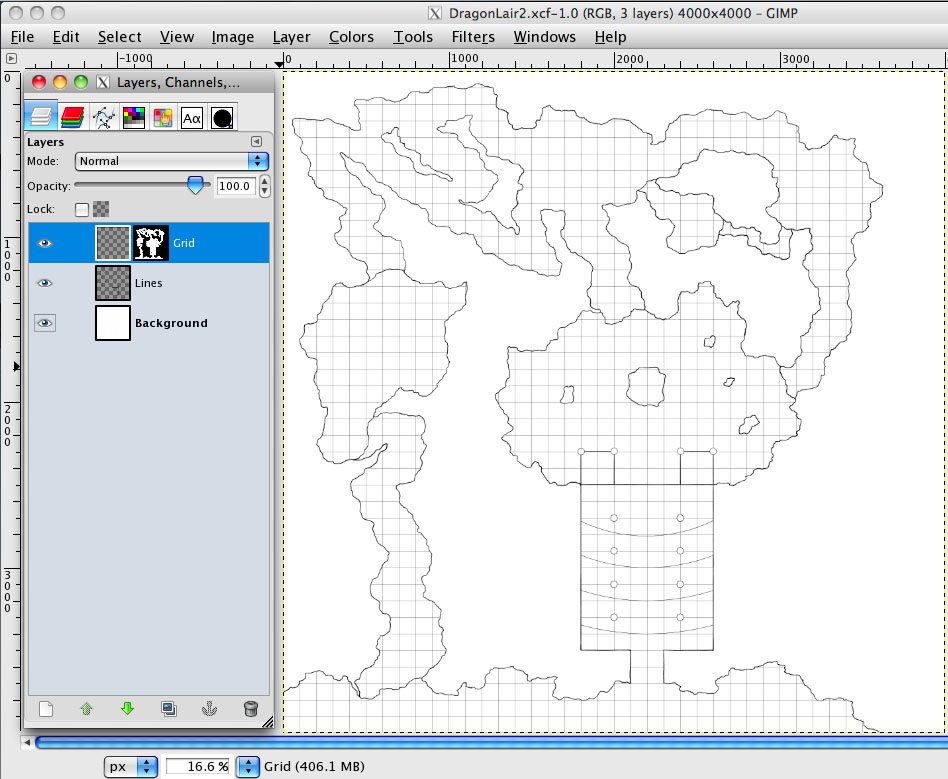Viewport: 948px width, 779px height.
Task: Switch to the Channels tab icon
Action: (71, 117)
